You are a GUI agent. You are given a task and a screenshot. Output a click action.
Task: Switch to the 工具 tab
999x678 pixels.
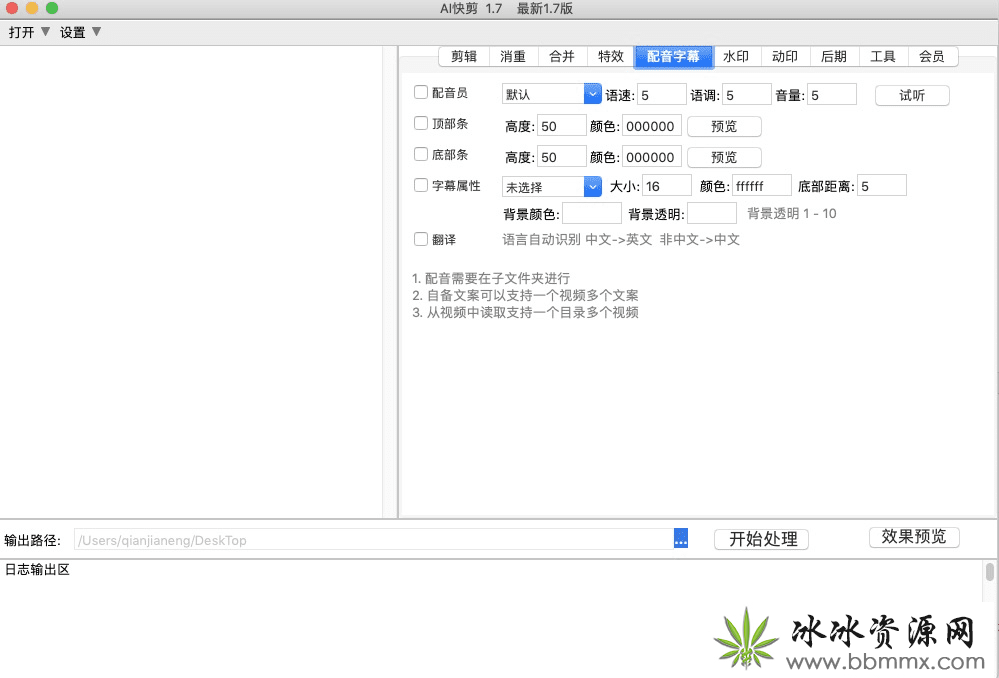click(883, 57)
